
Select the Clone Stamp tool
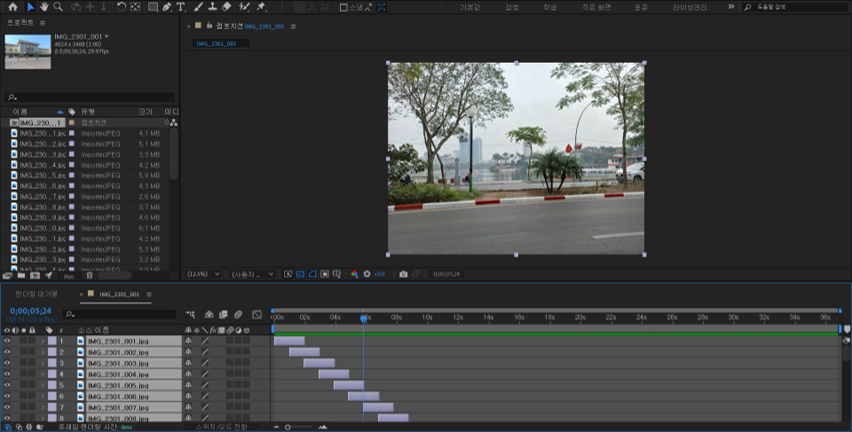tap(212, 7)
